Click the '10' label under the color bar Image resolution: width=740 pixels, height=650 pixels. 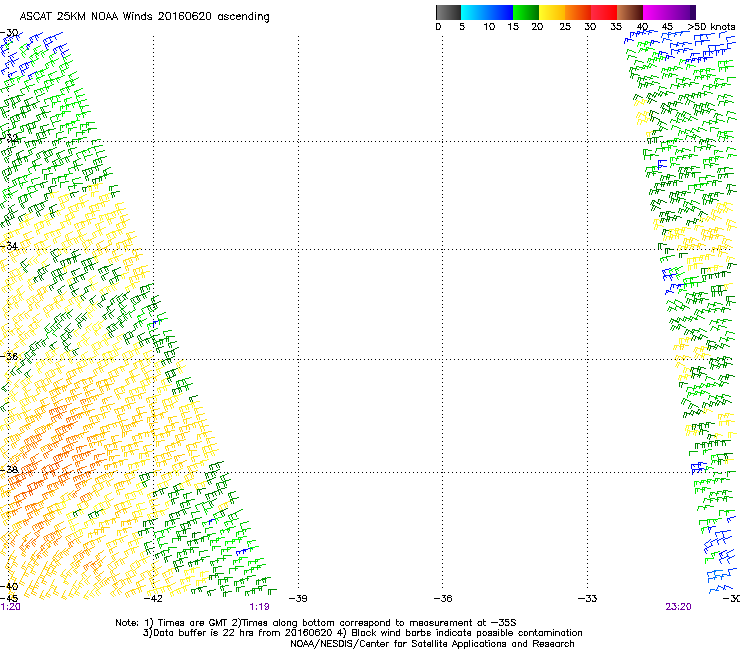pos(489,27)
